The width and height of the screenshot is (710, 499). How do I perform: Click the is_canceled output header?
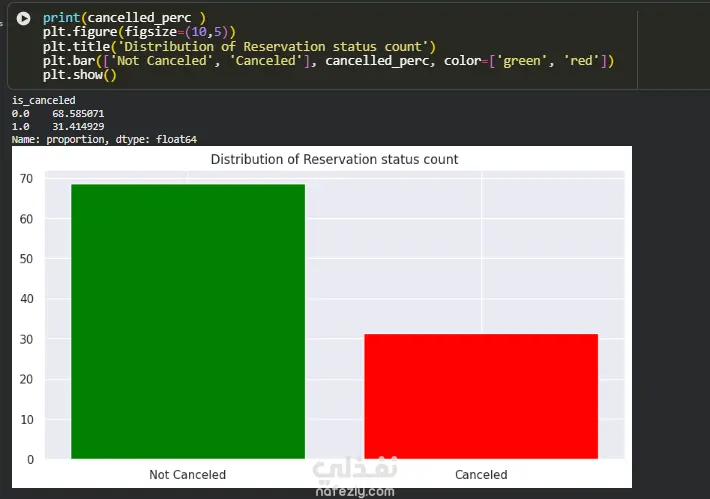(43, 100)
